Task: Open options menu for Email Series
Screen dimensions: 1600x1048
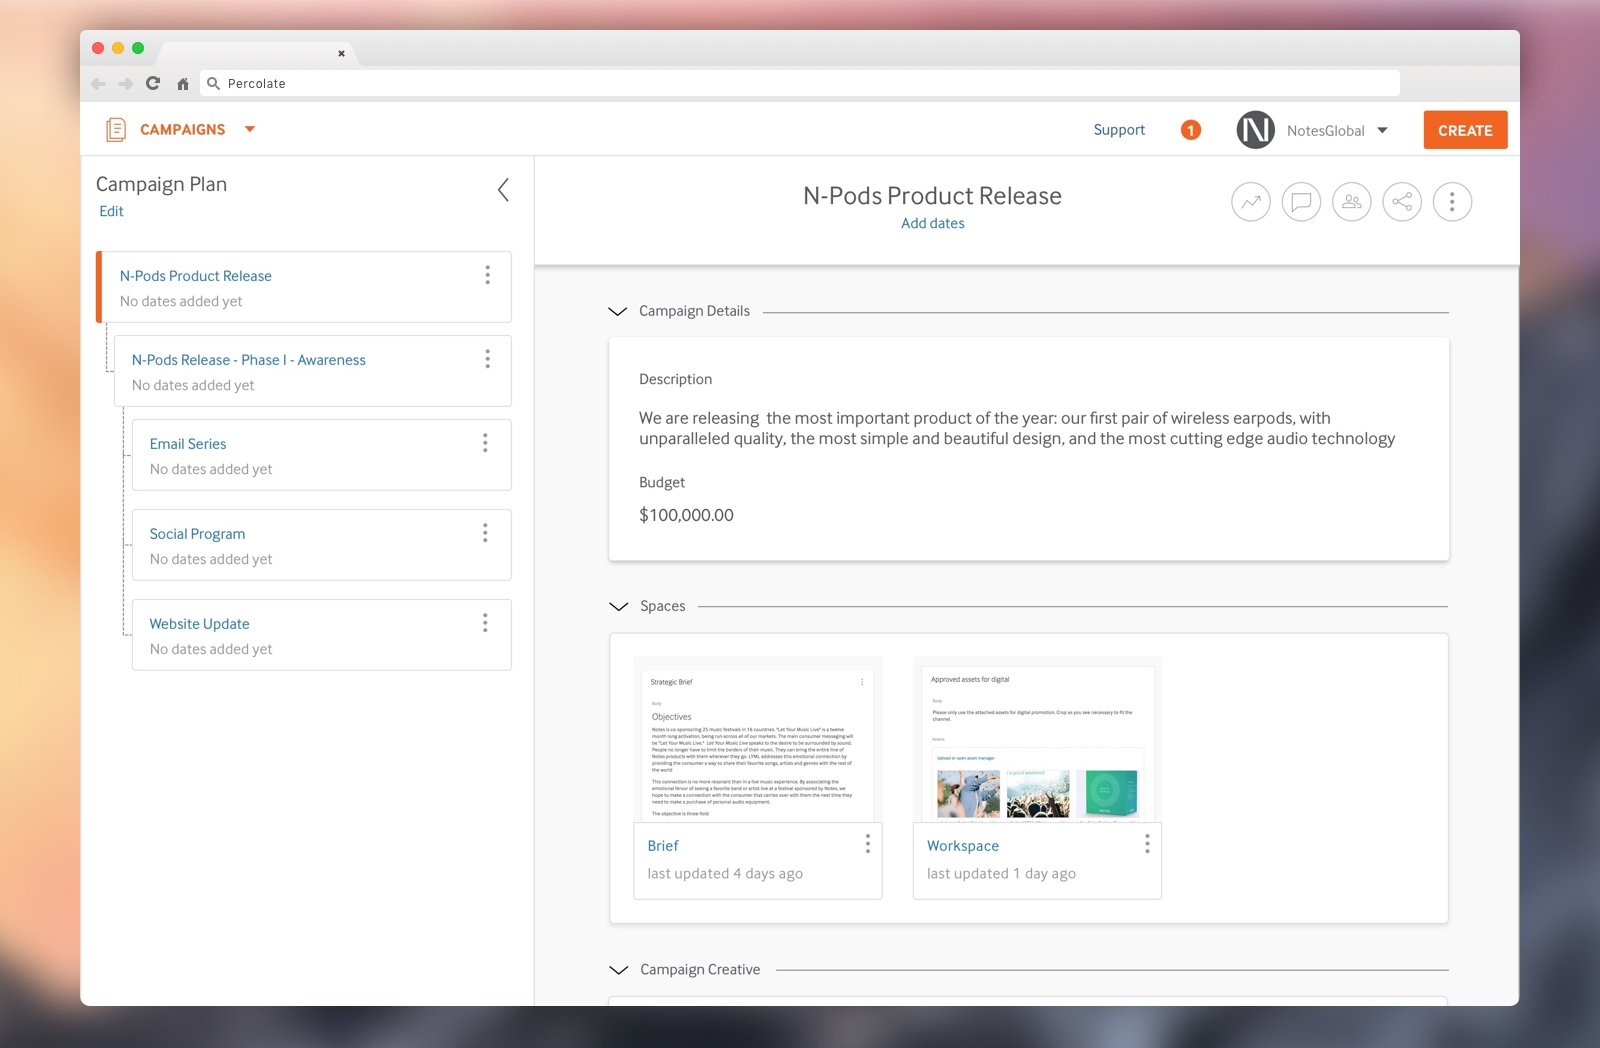Action: [x=486, y=443]
